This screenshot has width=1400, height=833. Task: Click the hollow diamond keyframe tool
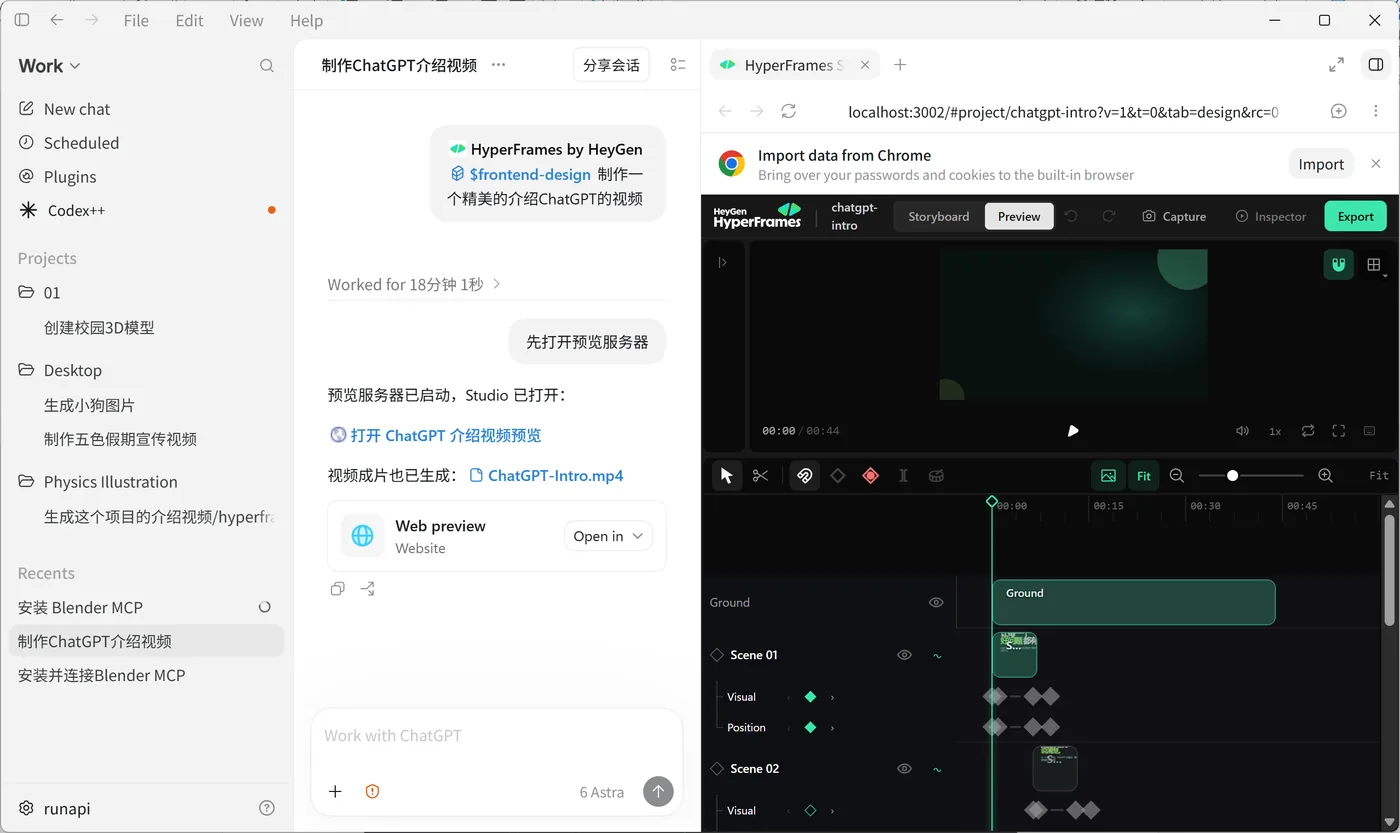coord(838,476)
